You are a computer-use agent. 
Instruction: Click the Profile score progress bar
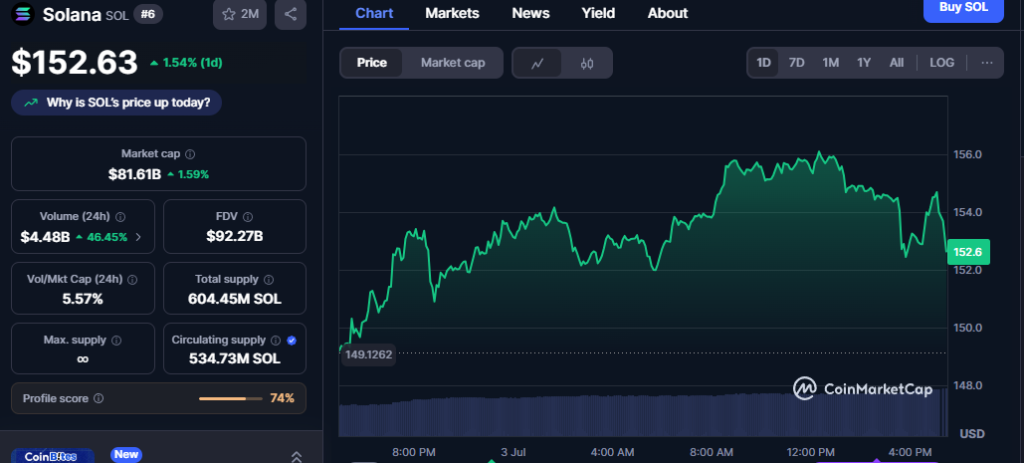pos(231,398)
